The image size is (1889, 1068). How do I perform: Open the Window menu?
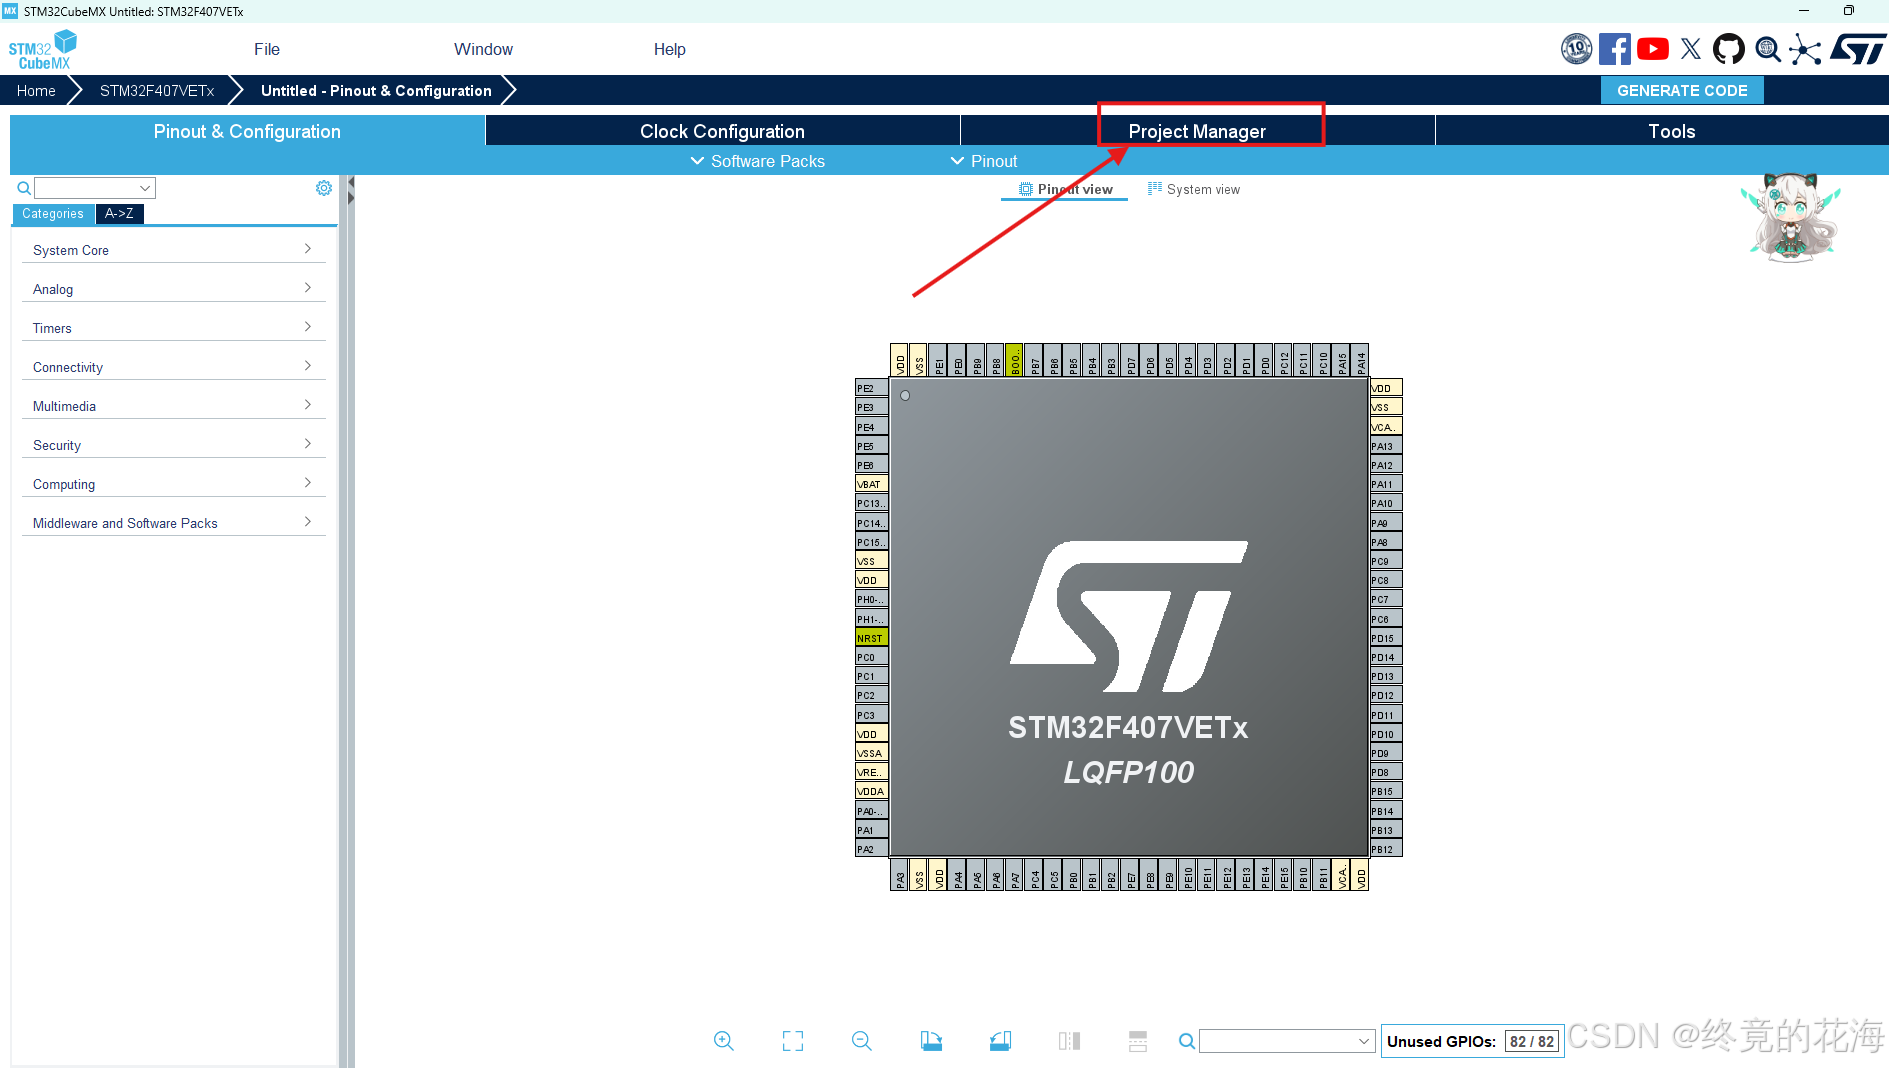click(x=483, y=49)
